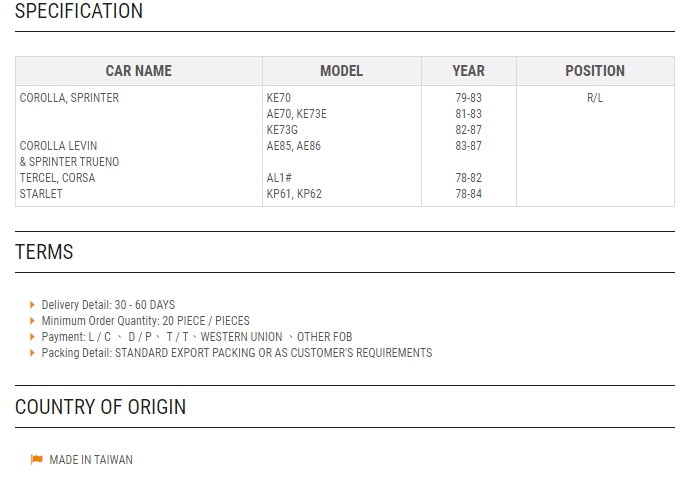
Task: Click the Delivery Detail 30 - 60 DAYS line
Action: click(108, 305)
